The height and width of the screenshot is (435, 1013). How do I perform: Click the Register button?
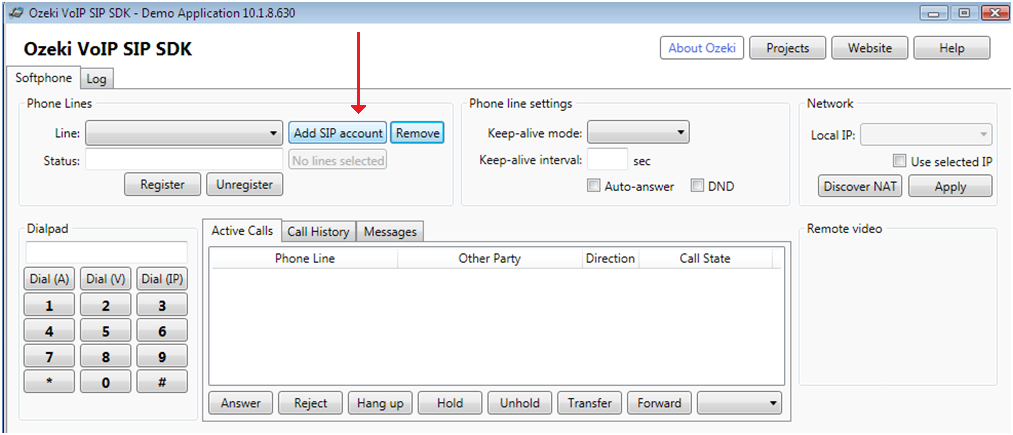click(162, 184)
